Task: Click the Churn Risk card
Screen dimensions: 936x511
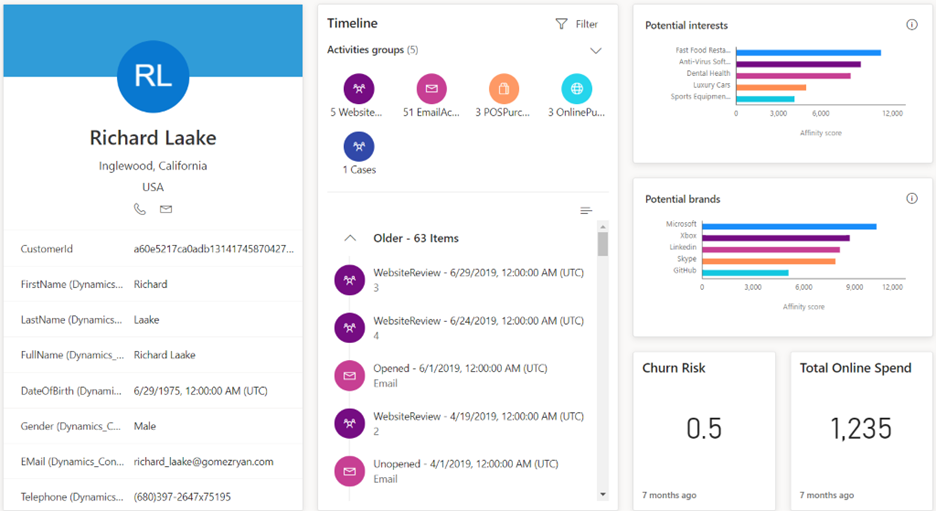Action: 704,428
